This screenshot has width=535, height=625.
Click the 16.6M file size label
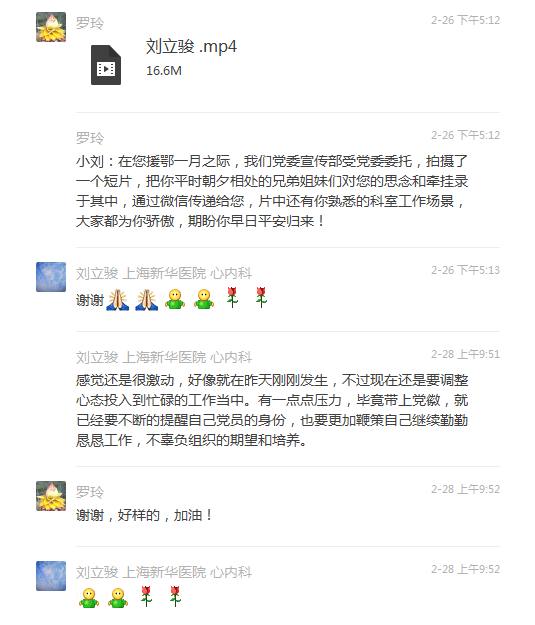click(x=164, y=71)
